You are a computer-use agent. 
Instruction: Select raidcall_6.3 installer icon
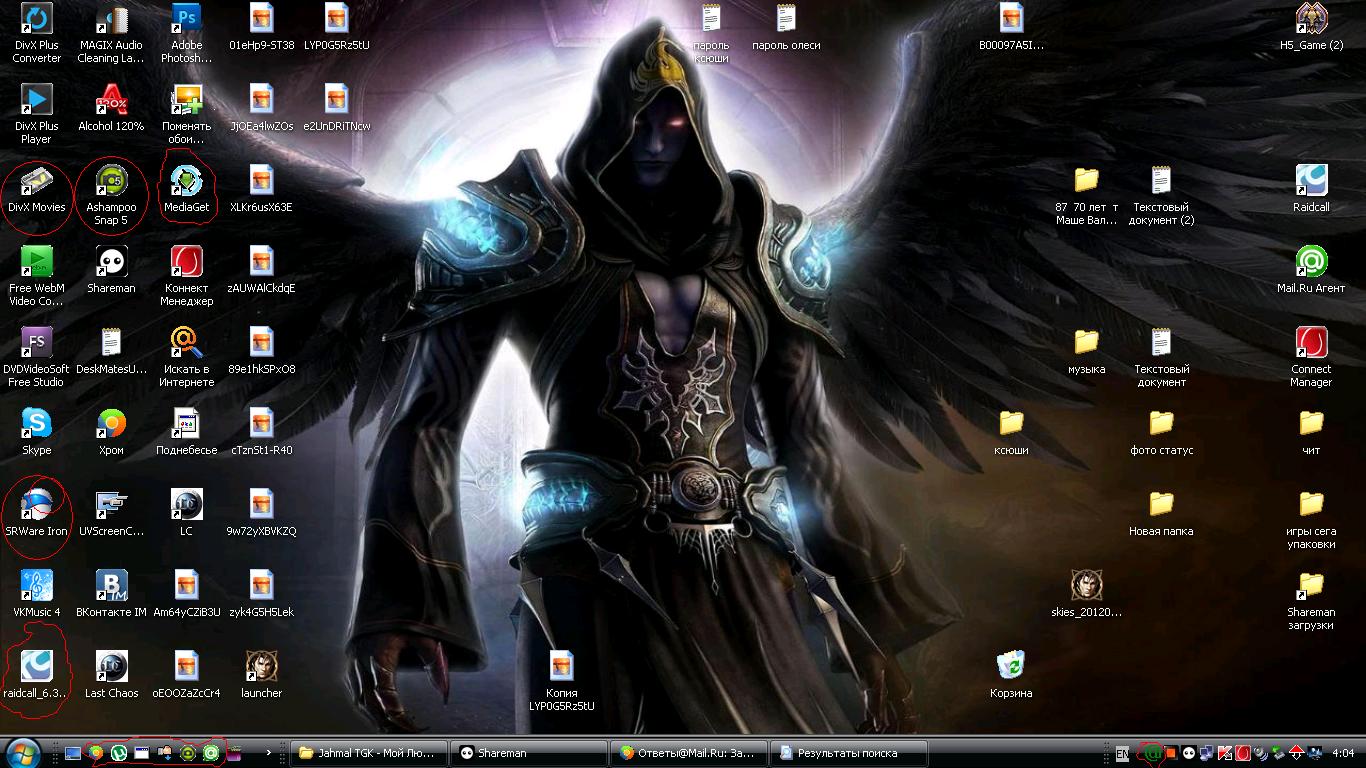pyautogui.click(x=36, y=675)
